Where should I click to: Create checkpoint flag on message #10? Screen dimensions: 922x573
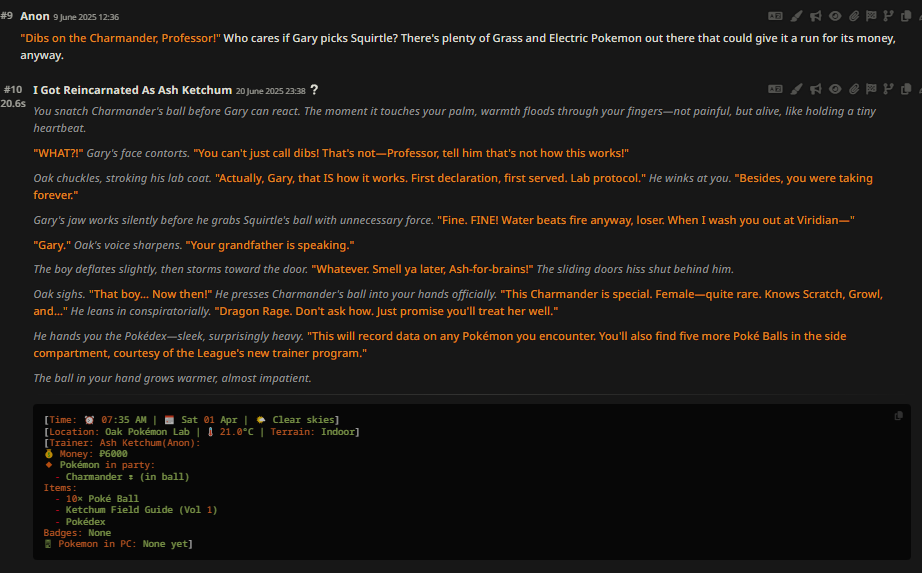point(871,89)
